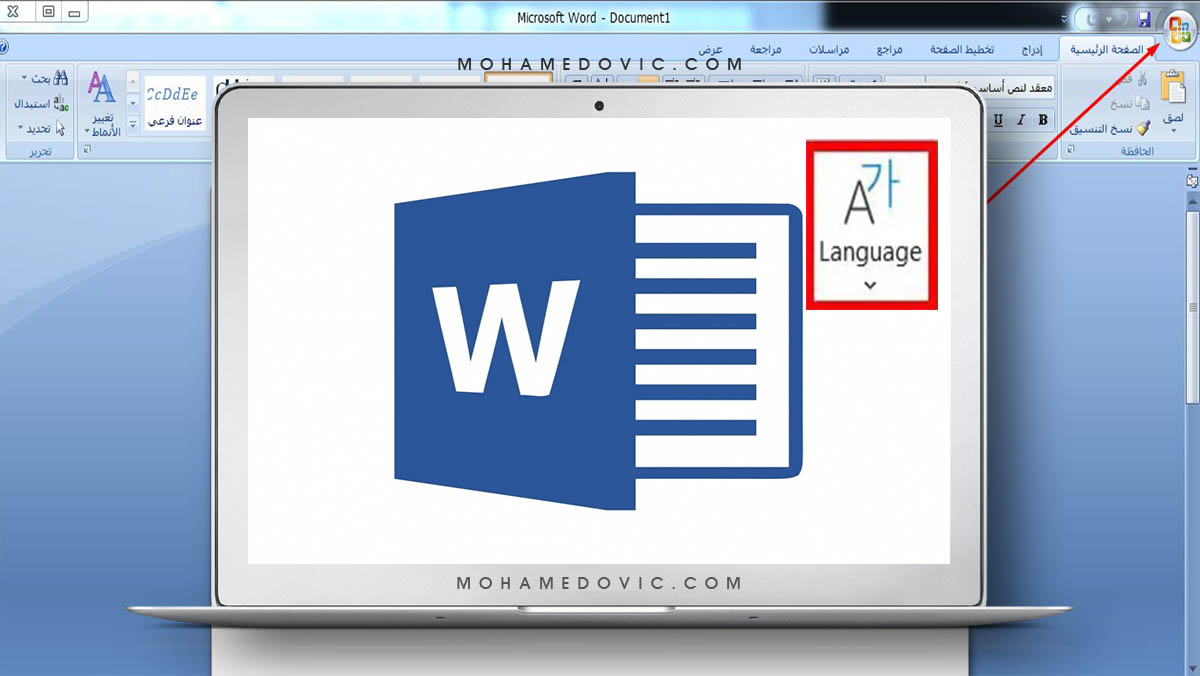The image size is (1200, 676).
Task: Toggle Bold formatting
Action: point(1043,120)
